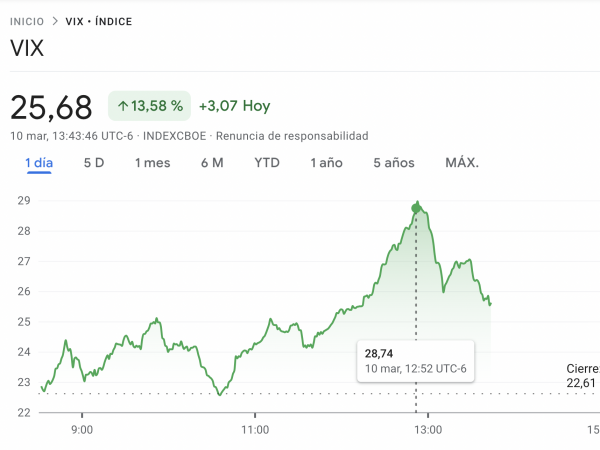Click the 28,74 tooltip value
This screenshot has height=450, width=600.
pyautogui.click(x=379, y=354)
